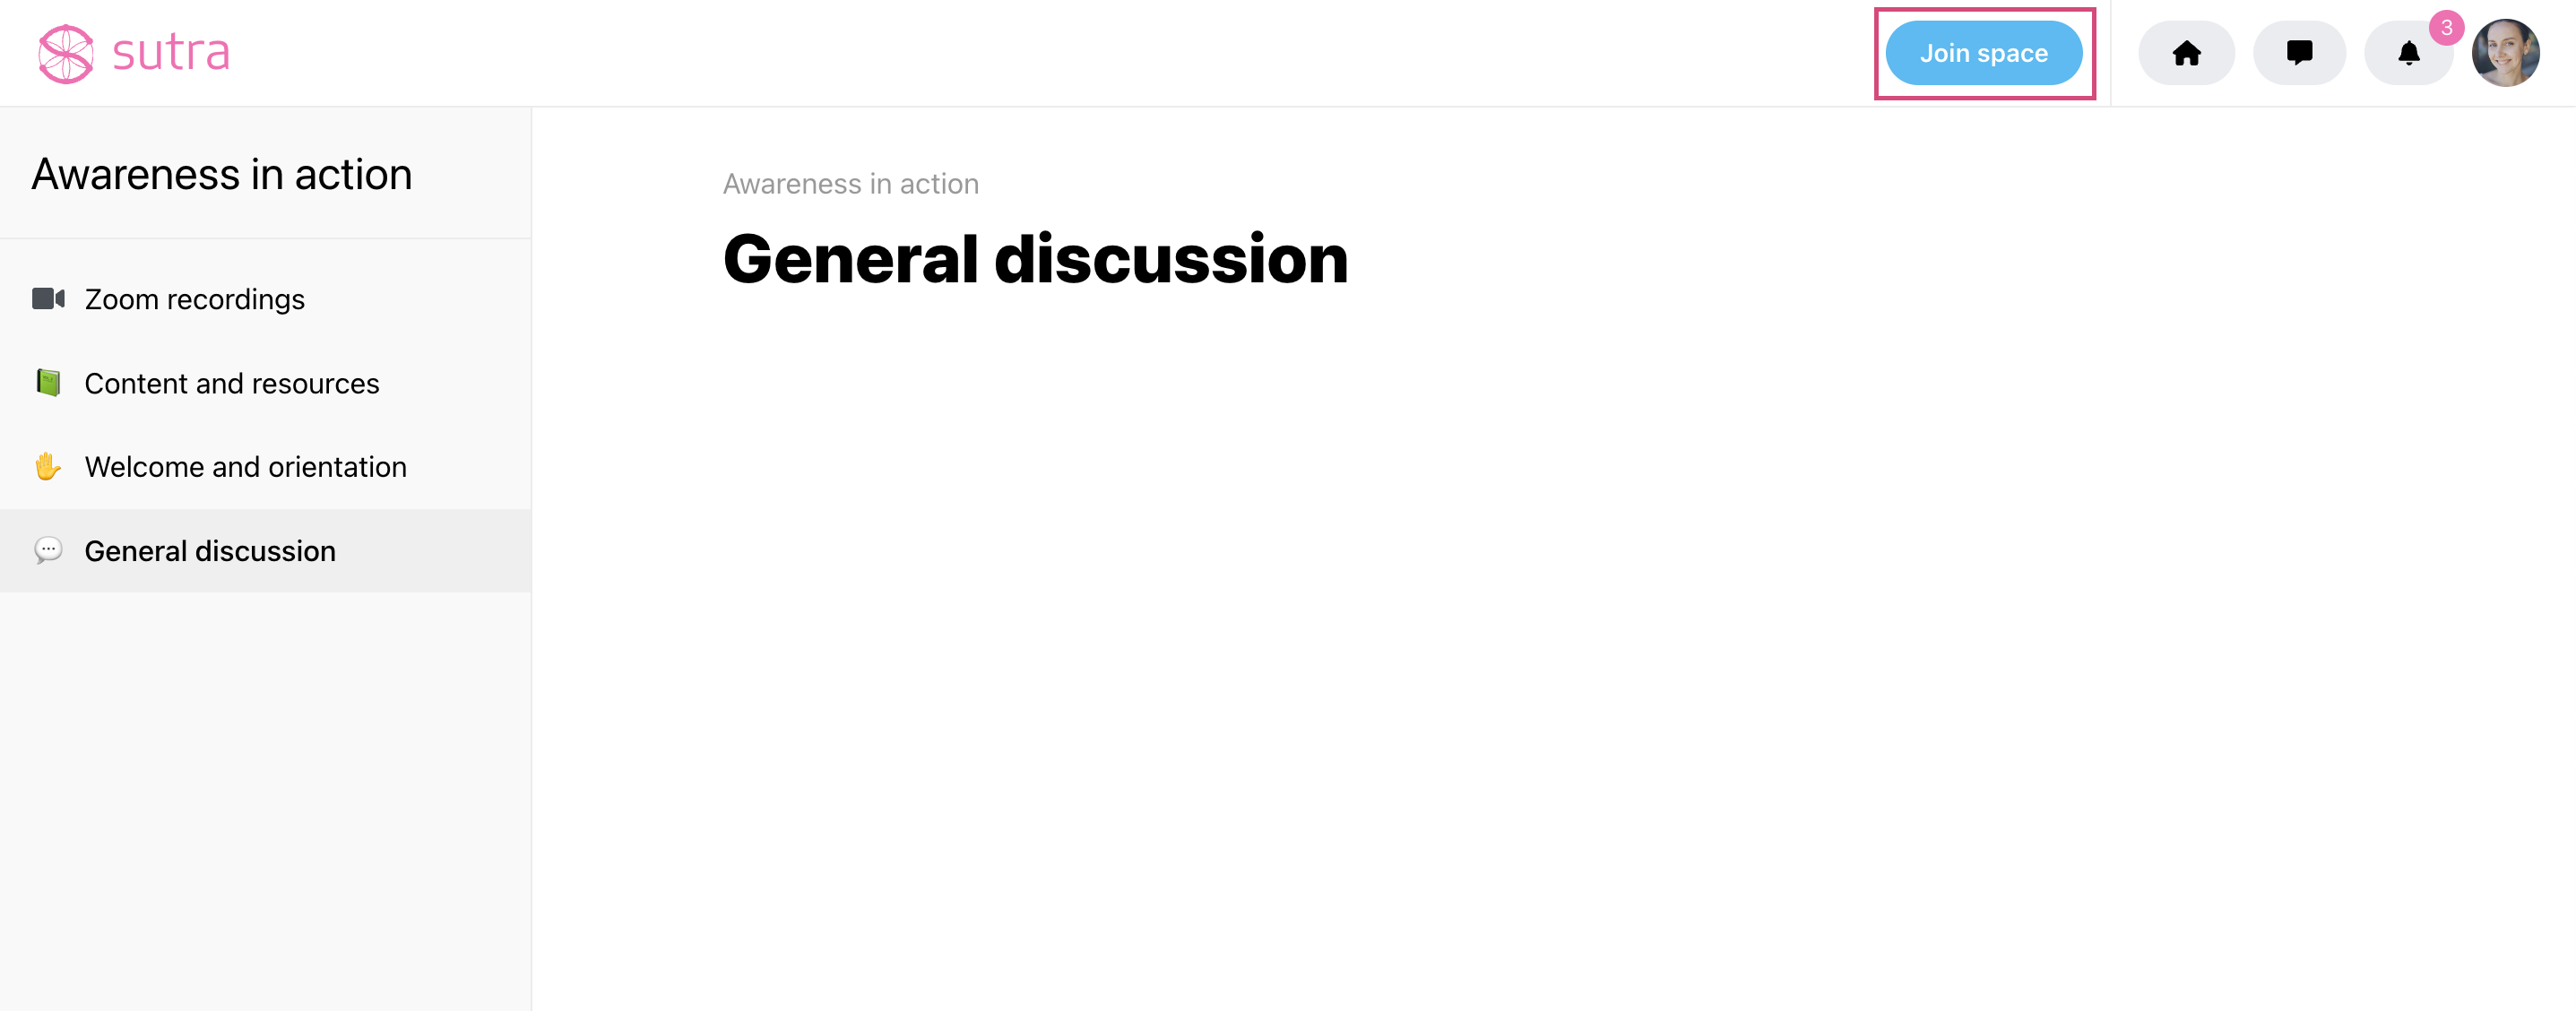Click the Sutra flower logo icon
The image size is (2576, 1011).
tap(66, 53)
